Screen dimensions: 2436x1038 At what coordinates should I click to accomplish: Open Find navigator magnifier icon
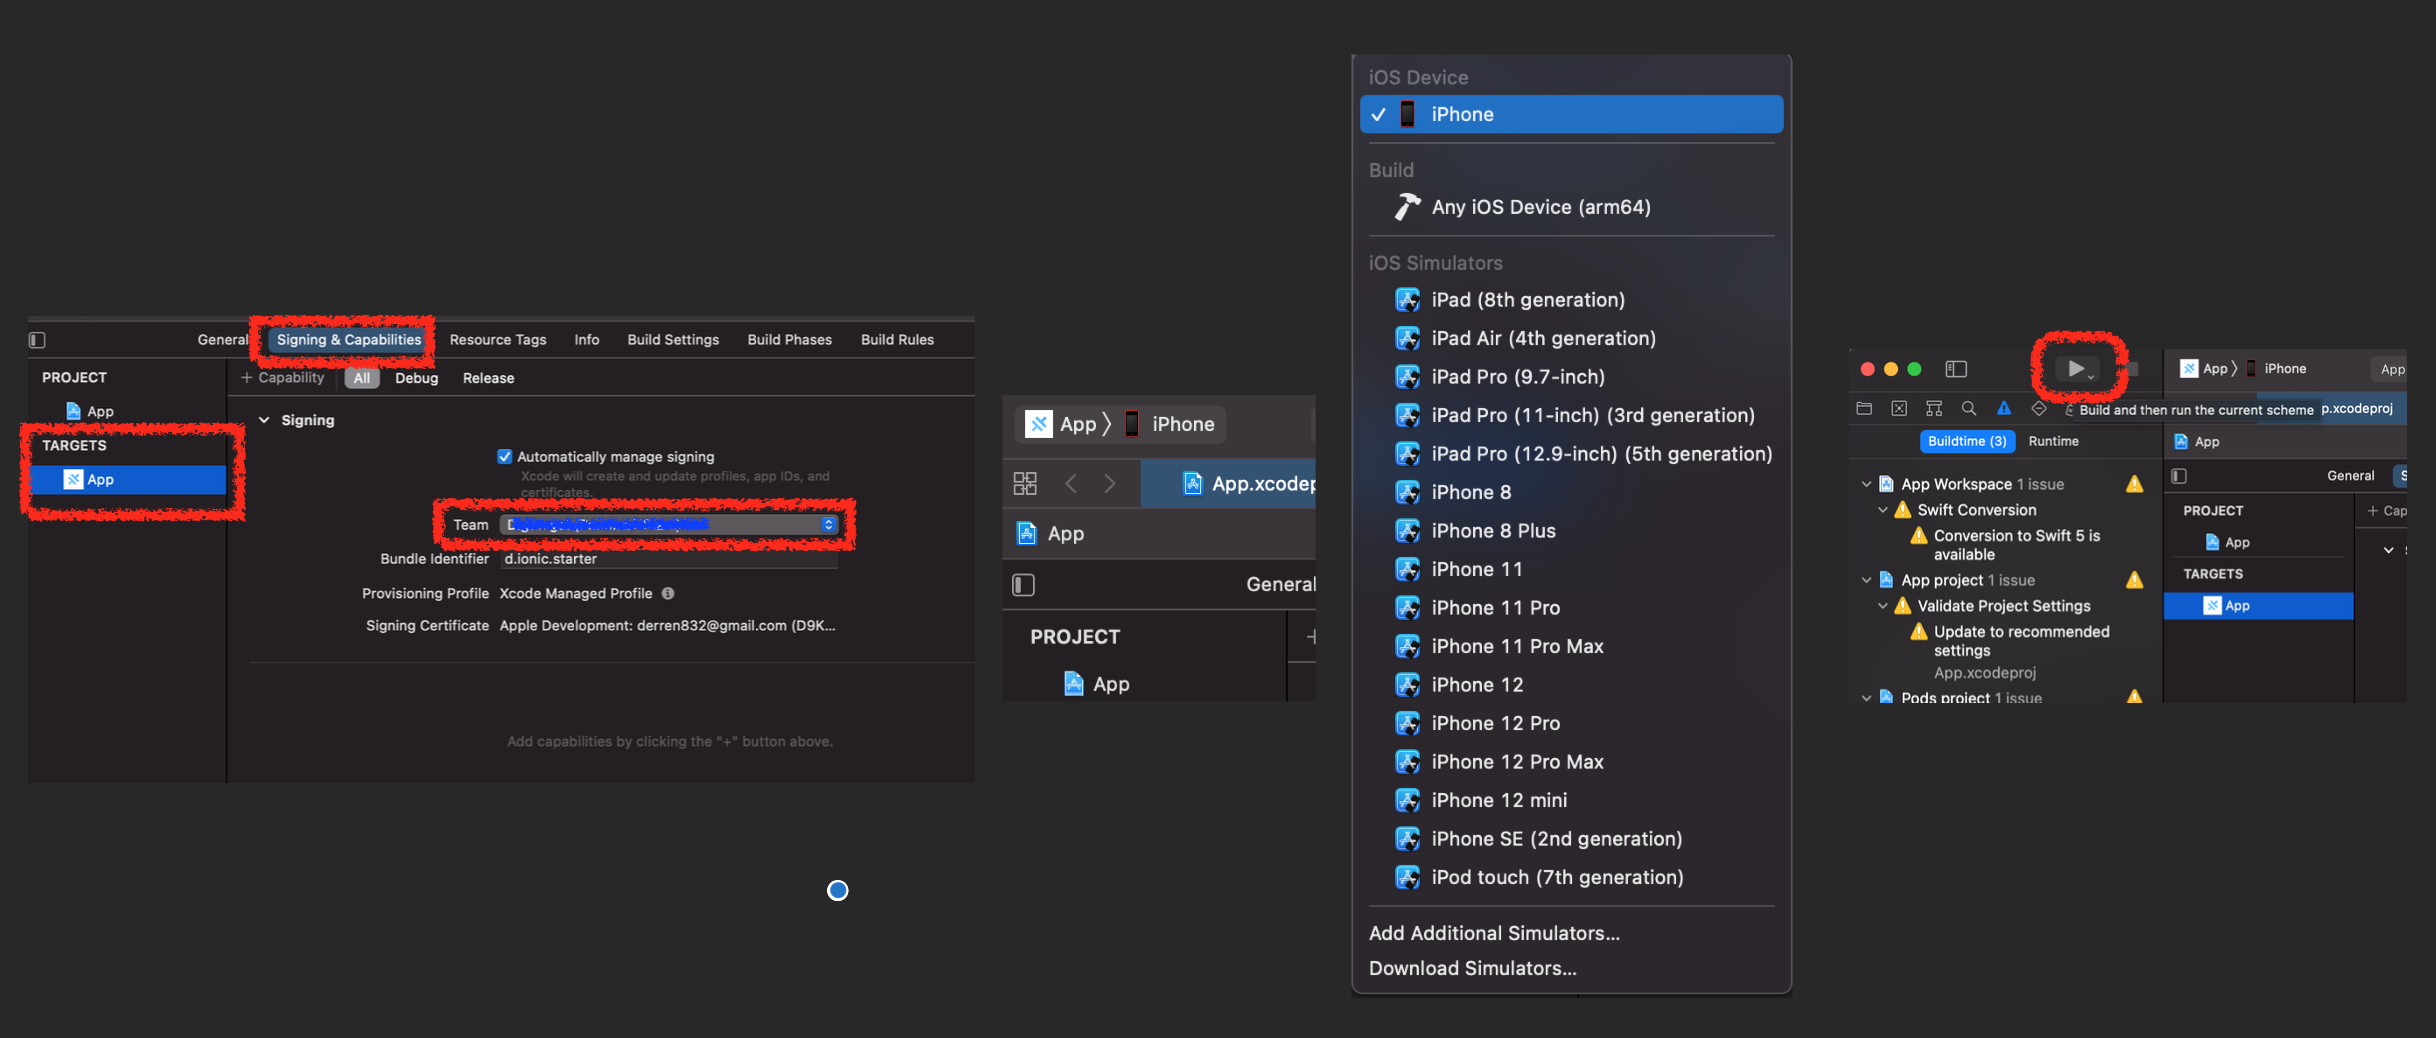click(1969, 408)
